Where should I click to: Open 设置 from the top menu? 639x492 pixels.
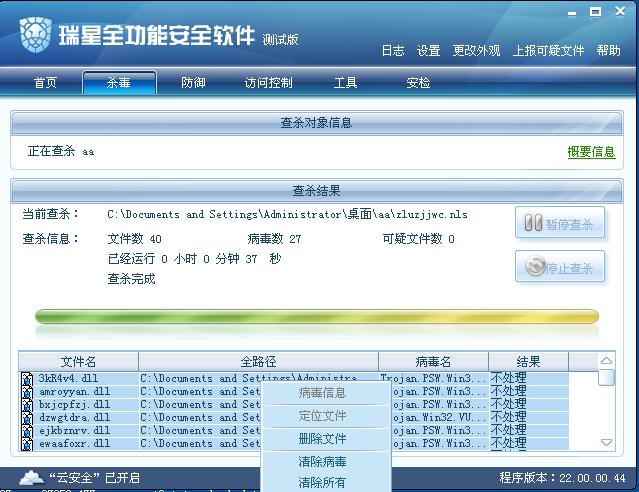[428, 51]
